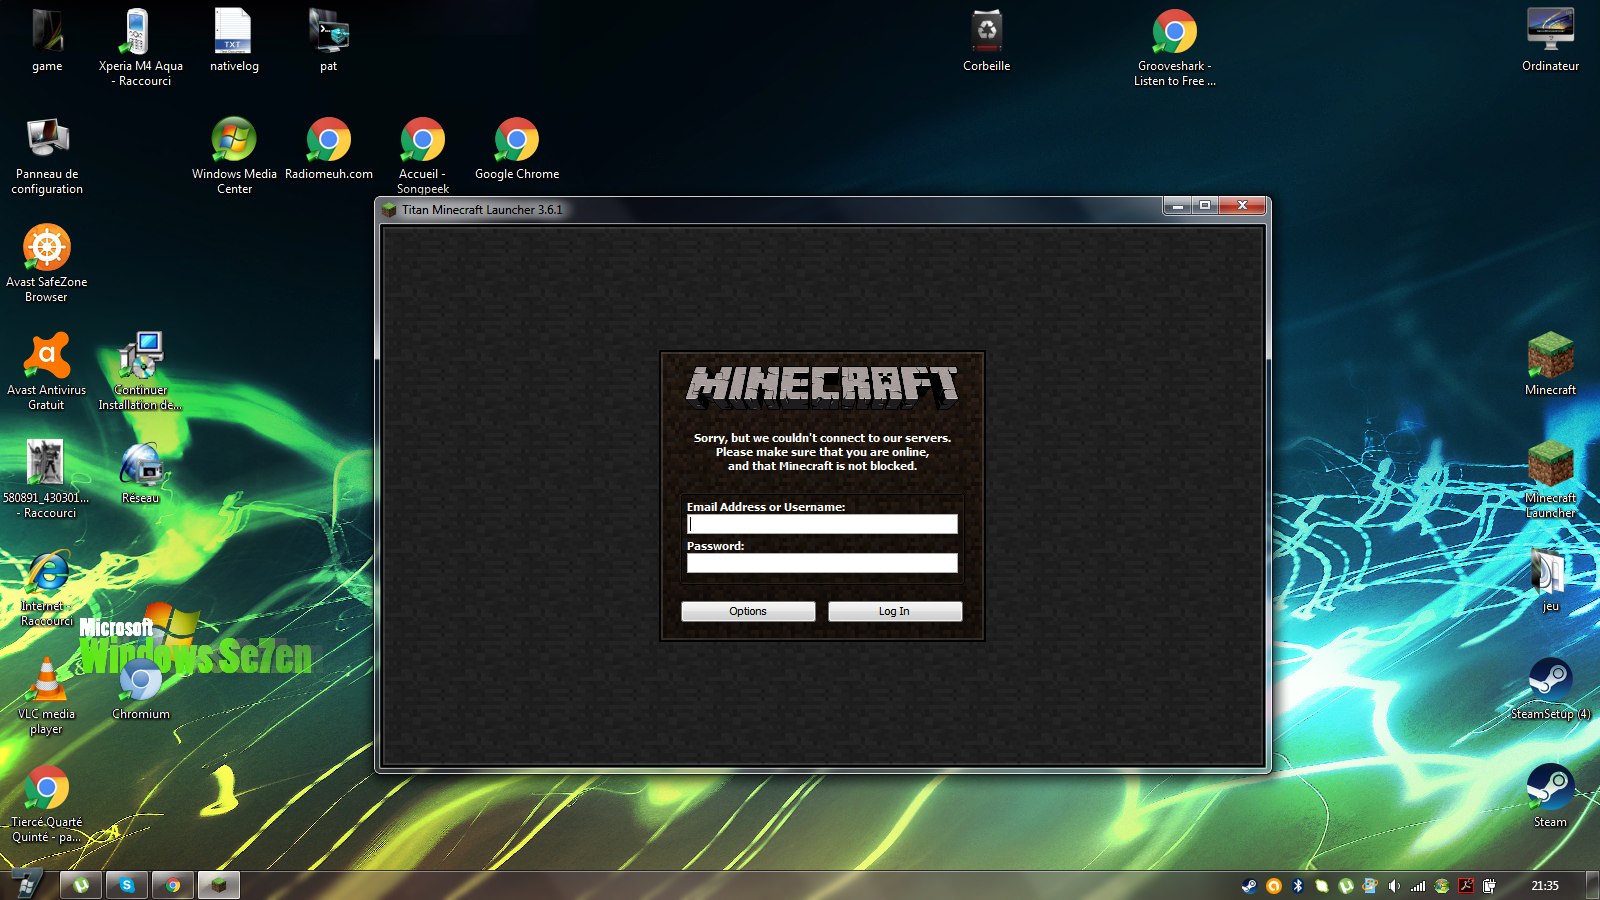The image size is (1600, 900).
Task: Select the Radiomeuh.com shortcut icon
Action: point(328,149)
